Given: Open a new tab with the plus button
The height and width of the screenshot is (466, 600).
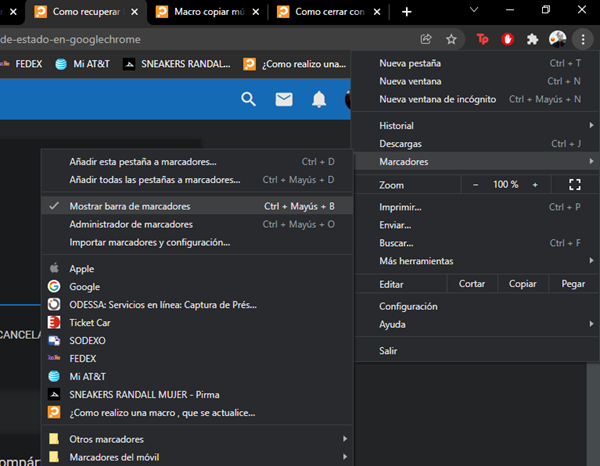Looking at the screenshot, I should pyautogui.click(x=406, y=12).
